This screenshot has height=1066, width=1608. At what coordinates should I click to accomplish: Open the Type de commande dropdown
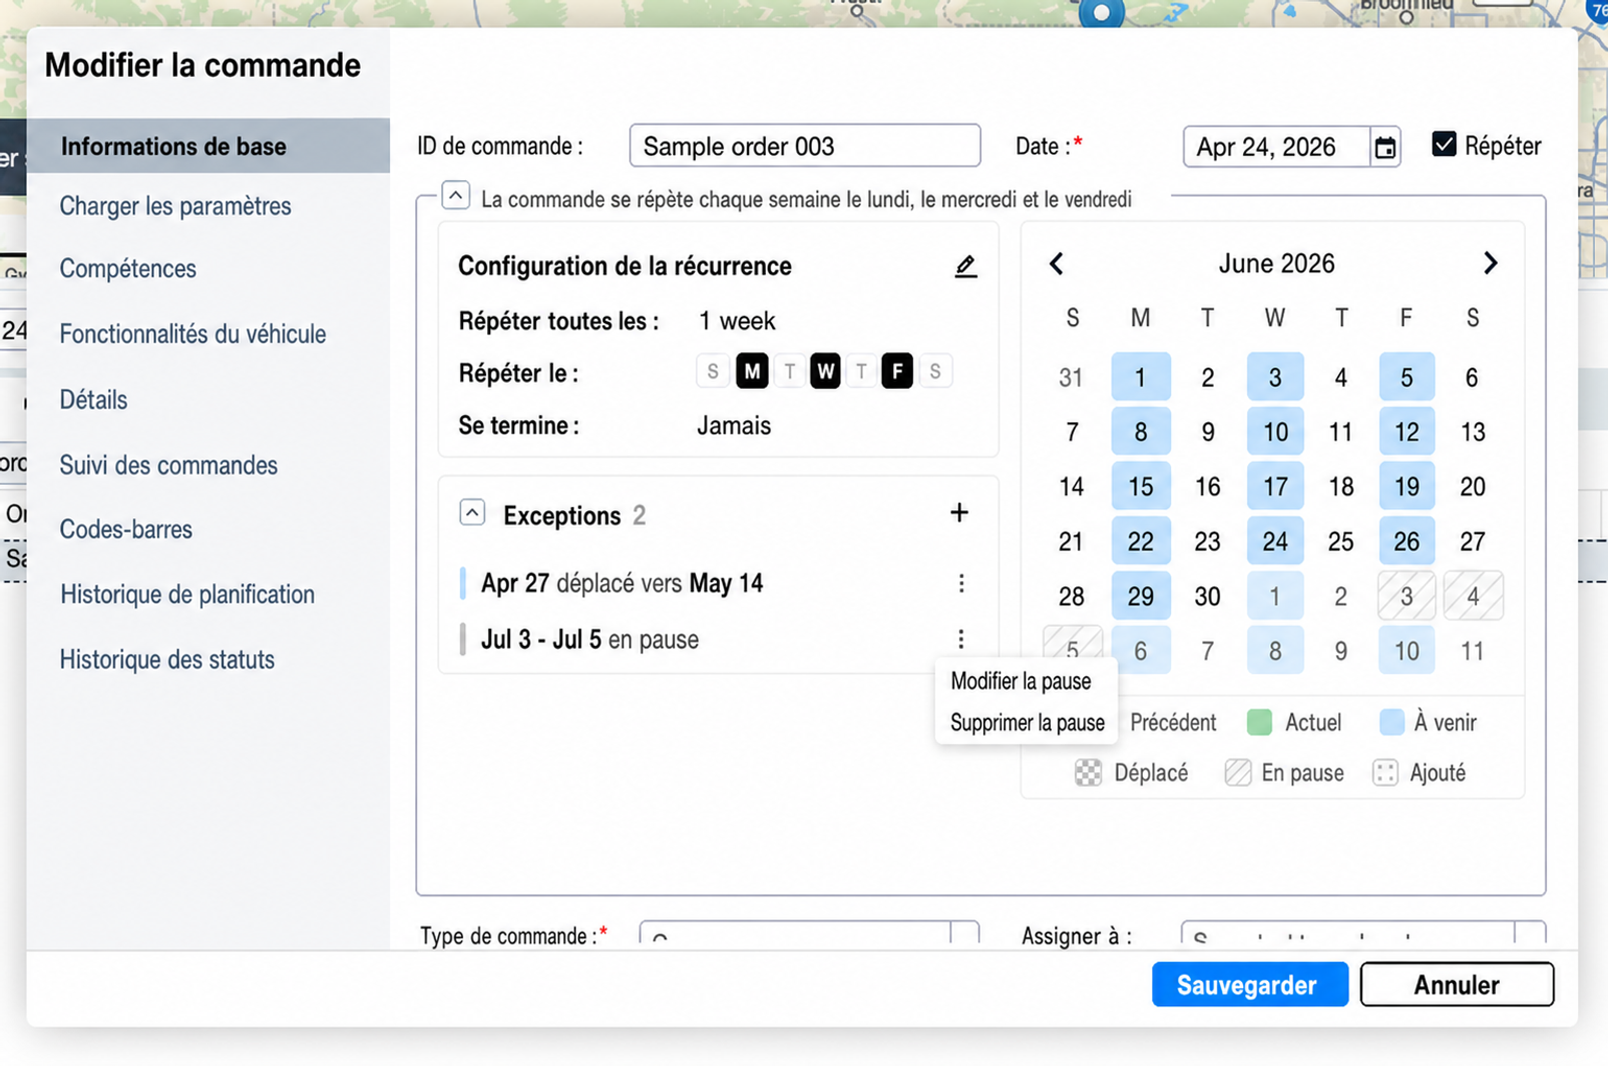point(809,934)
